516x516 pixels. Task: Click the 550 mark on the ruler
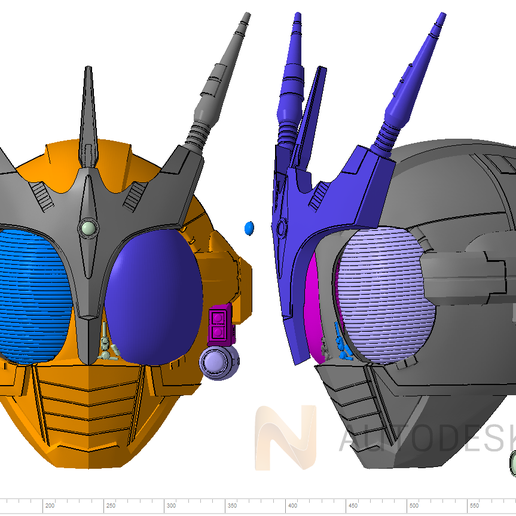(474, 506)
